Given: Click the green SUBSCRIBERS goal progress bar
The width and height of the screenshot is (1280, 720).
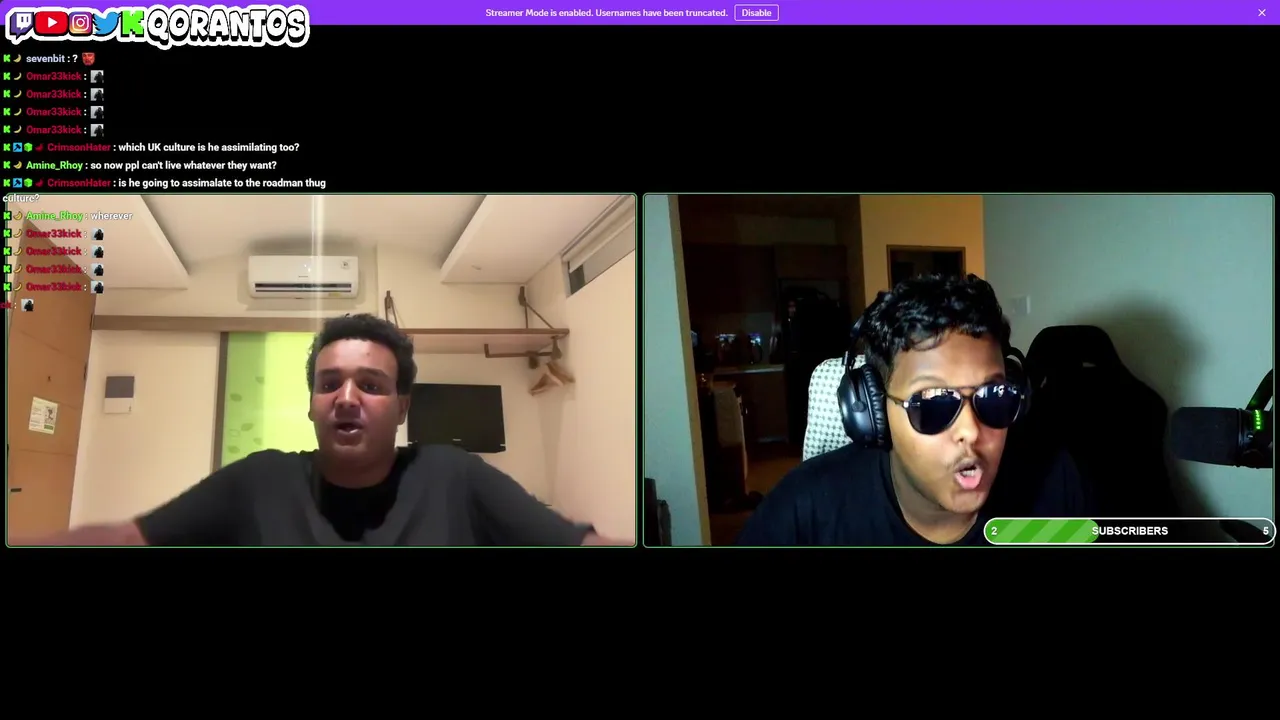Looking at the screenshot, I should 1129,531.
